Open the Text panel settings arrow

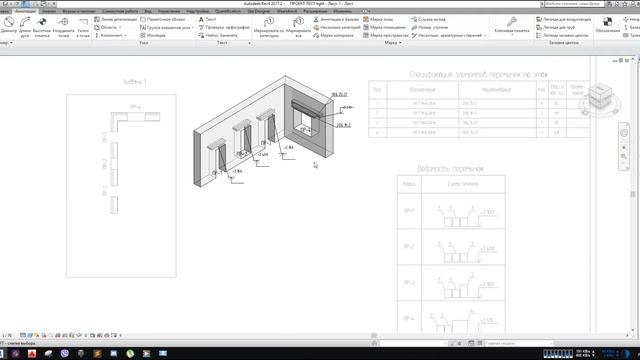click(249, 43)
